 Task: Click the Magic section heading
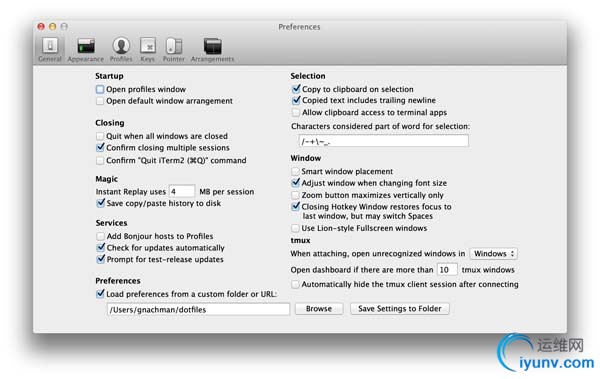[x=107, y=179]
